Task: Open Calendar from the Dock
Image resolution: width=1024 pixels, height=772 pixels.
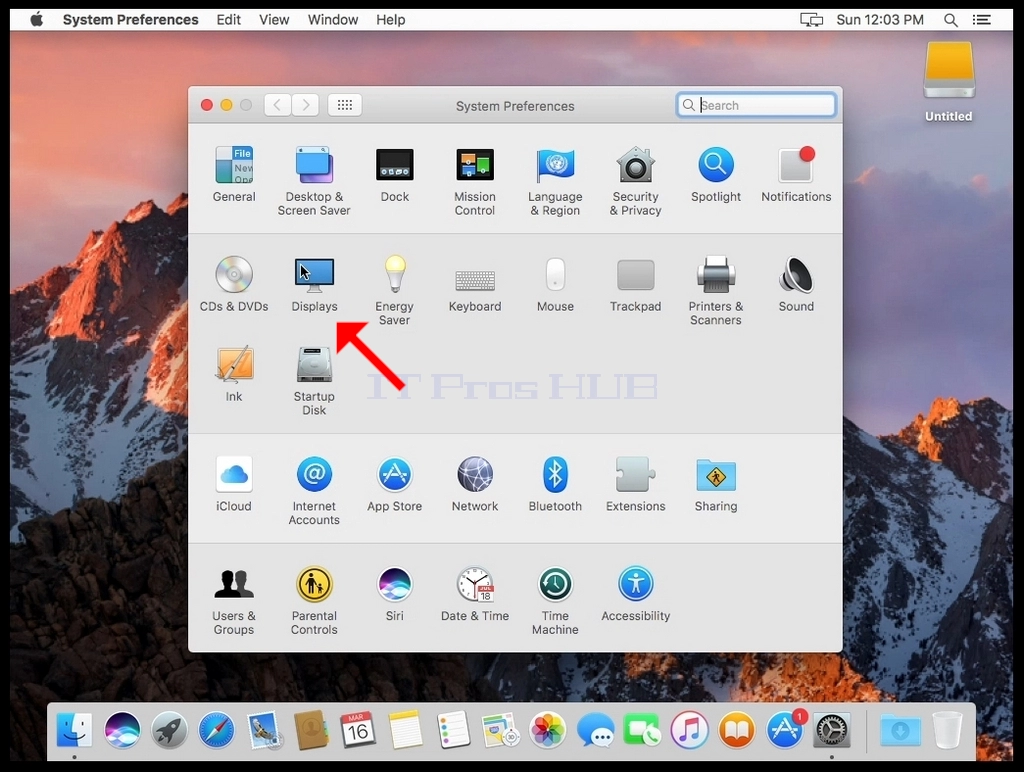Action: click(x=358, y=730)
